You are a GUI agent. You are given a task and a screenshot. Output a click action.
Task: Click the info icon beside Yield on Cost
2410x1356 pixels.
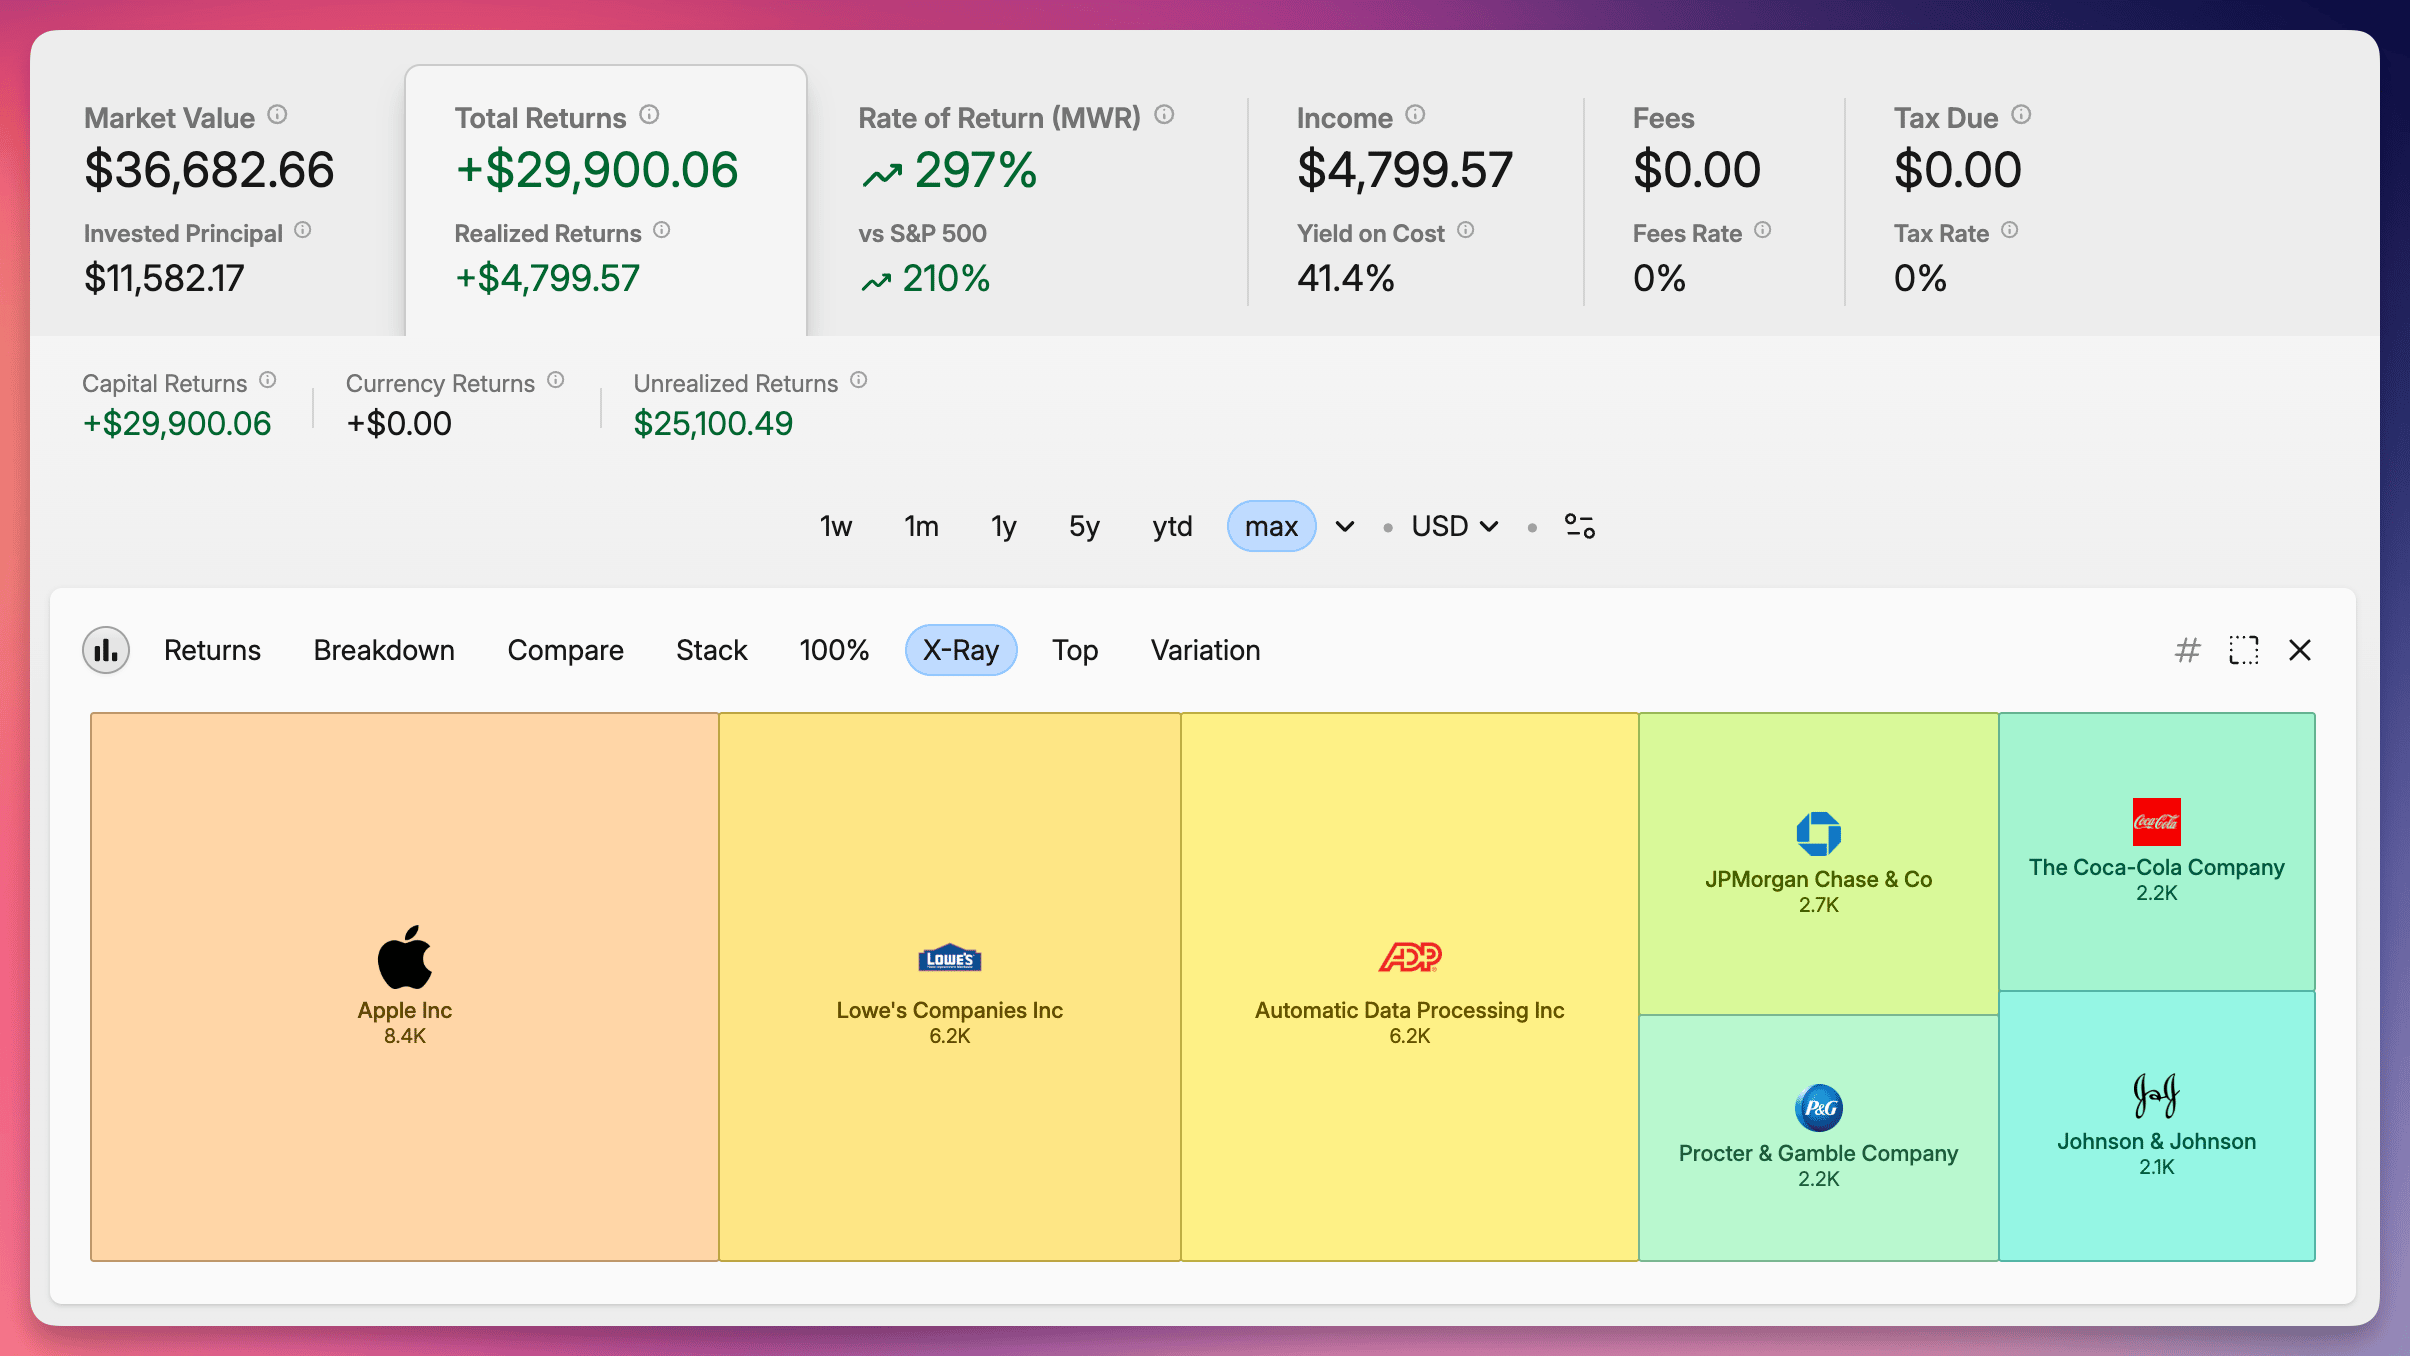click(x=1466, y=231)
